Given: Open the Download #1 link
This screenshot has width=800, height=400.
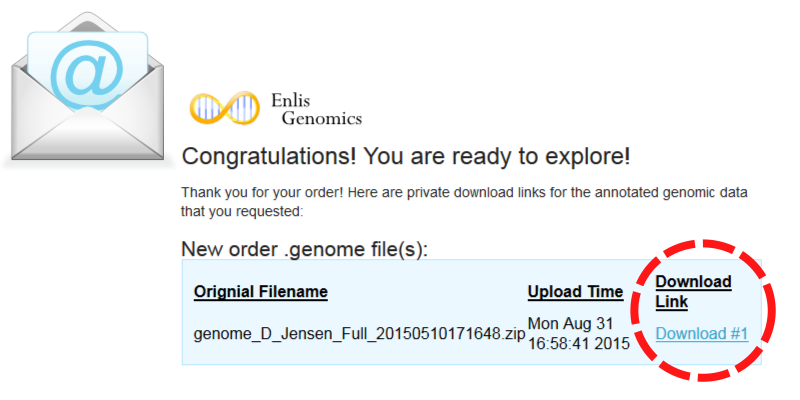Looking at the screenshot, I should pyautogui.click(x=702, y=333).
